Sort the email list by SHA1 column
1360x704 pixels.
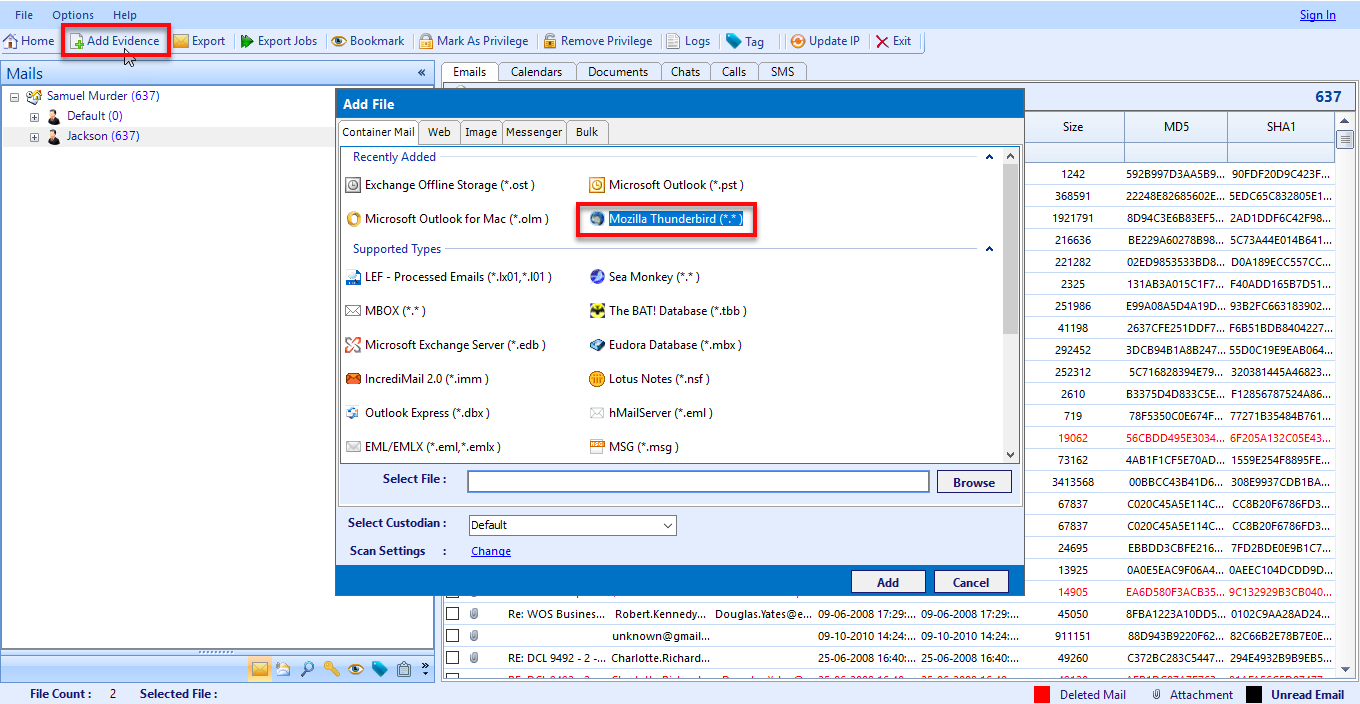click(1281, 127)
